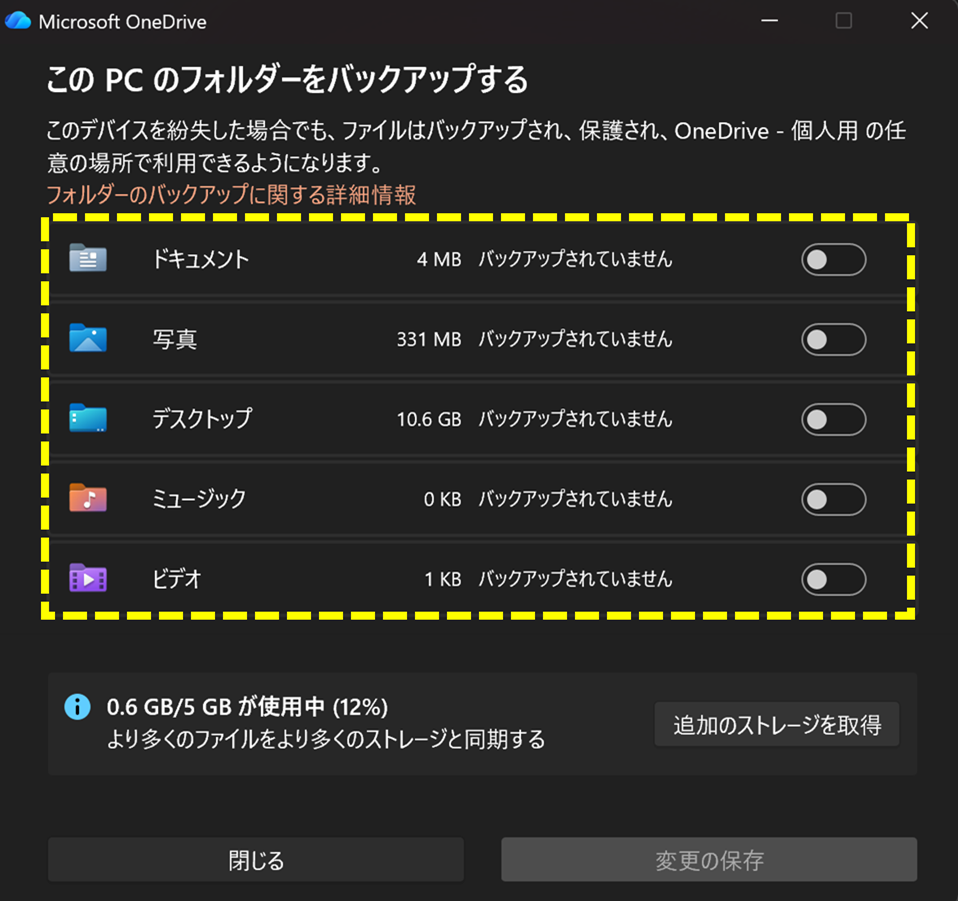The width and height of the screenshot is (958, 901).
Task: Click the 写真 pictures folder icon
Action: [88, 338]
